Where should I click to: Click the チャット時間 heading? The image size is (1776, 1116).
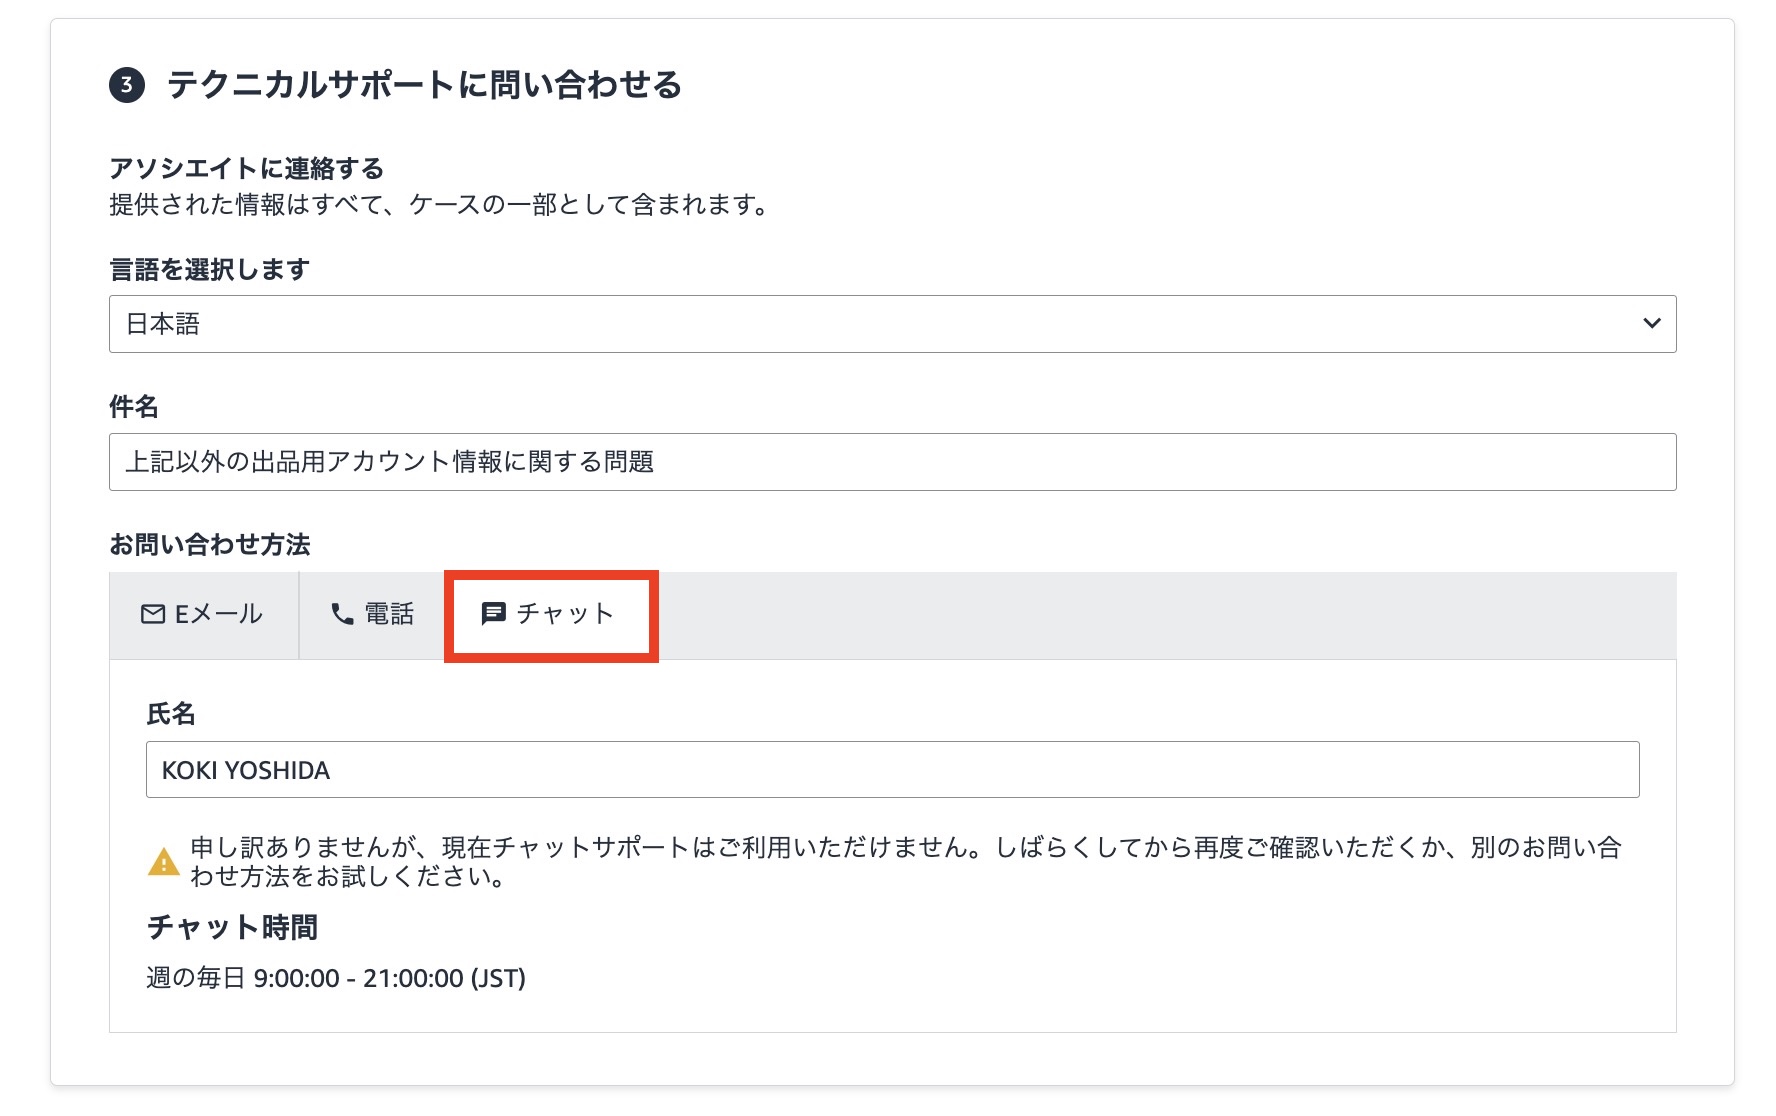coord(232,927)
